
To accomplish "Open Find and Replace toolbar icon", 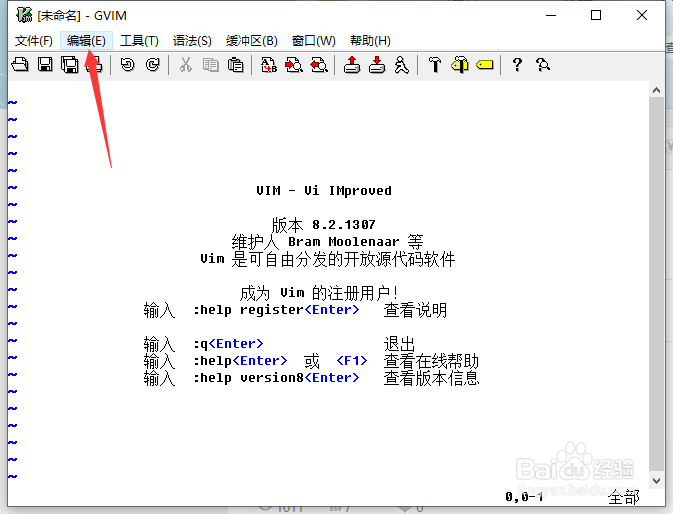I will pos(269,65).
